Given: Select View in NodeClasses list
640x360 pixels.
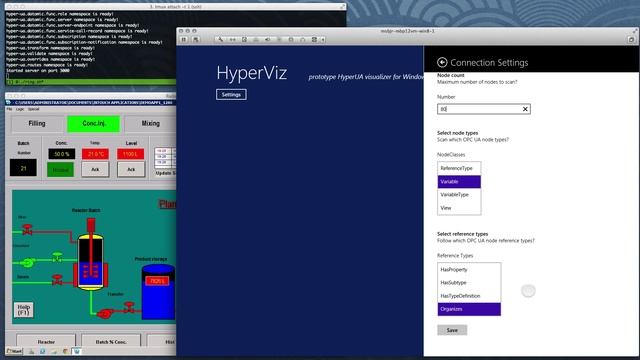Looking at the screenshot, I should [x=459, y=208].
